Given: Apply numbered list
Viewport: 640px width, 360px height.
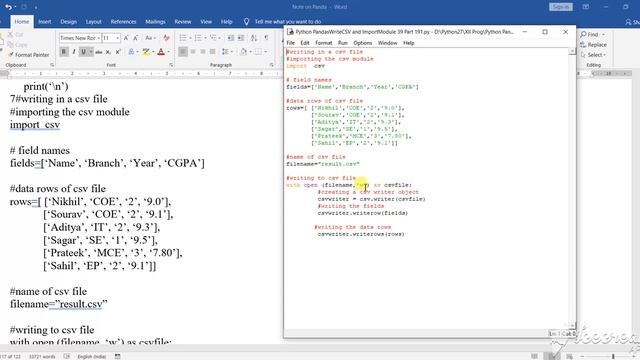Looking at the screenshot, I should click(x=199, y=38).
